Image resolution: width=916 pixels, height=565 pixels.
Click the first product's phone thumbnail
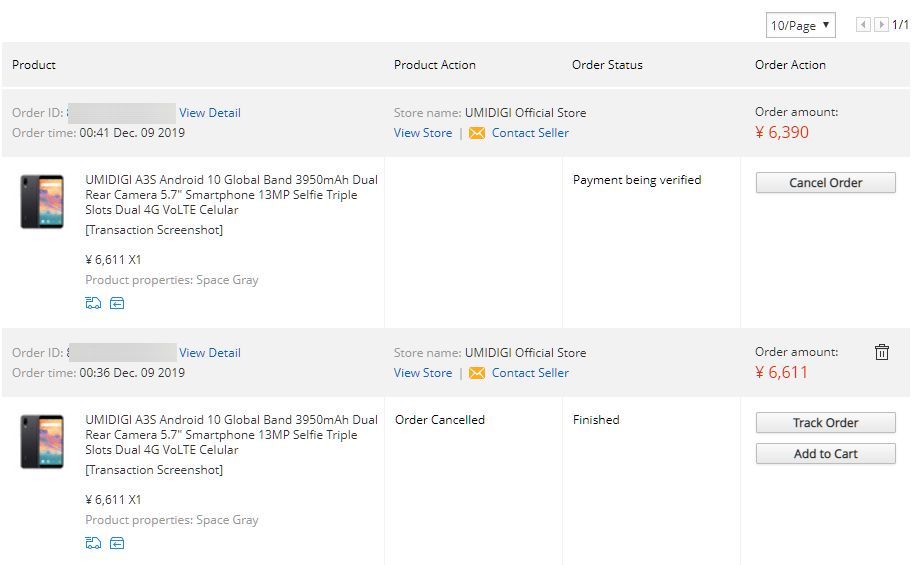click(42, 202)
